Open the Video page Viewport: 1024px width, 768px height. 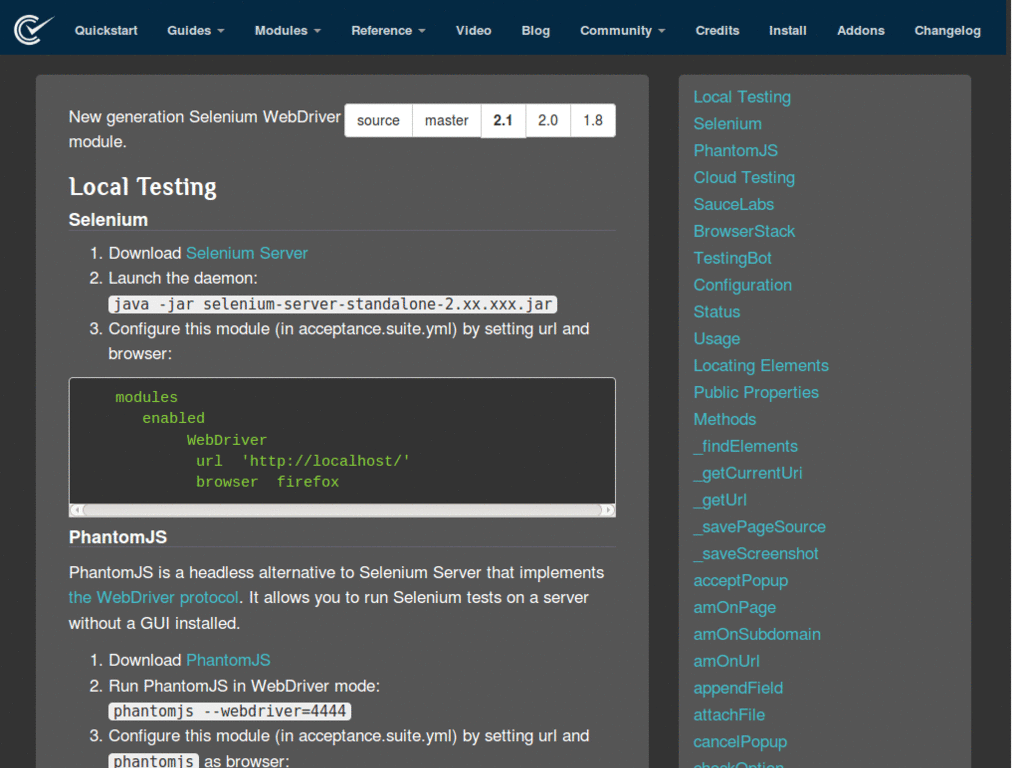tap(473, 31)
